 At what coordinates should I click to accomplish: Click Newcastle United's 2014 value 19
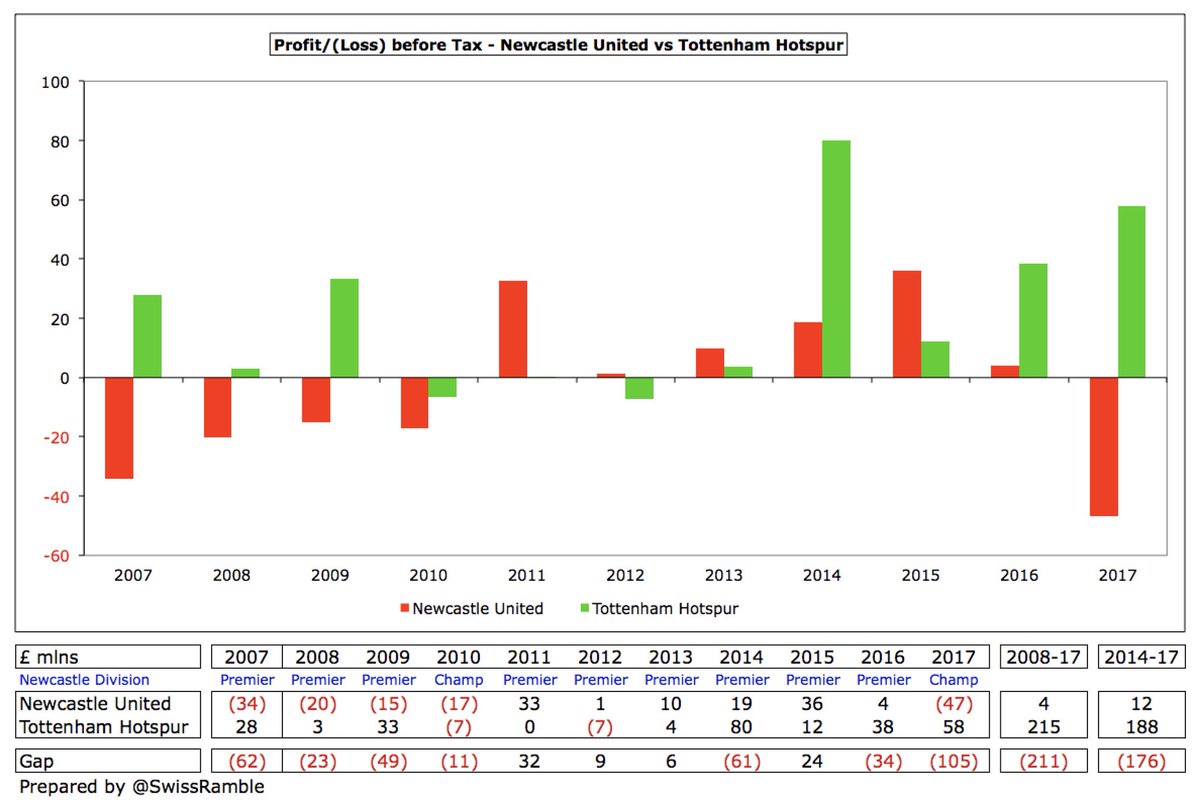coord(741,704)
